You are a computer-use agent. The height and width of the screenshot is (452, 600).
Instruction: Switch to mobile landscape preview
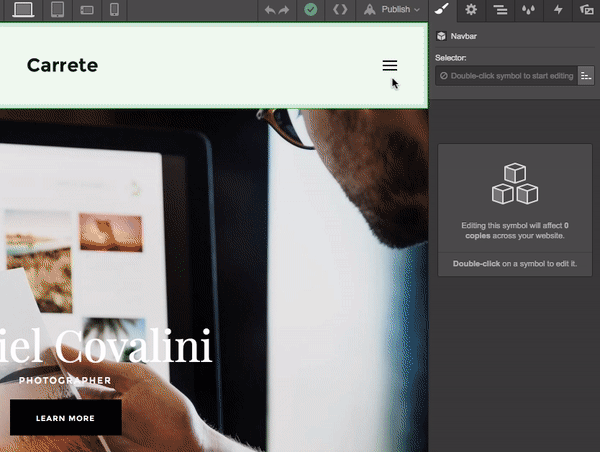tap(87, 10)
